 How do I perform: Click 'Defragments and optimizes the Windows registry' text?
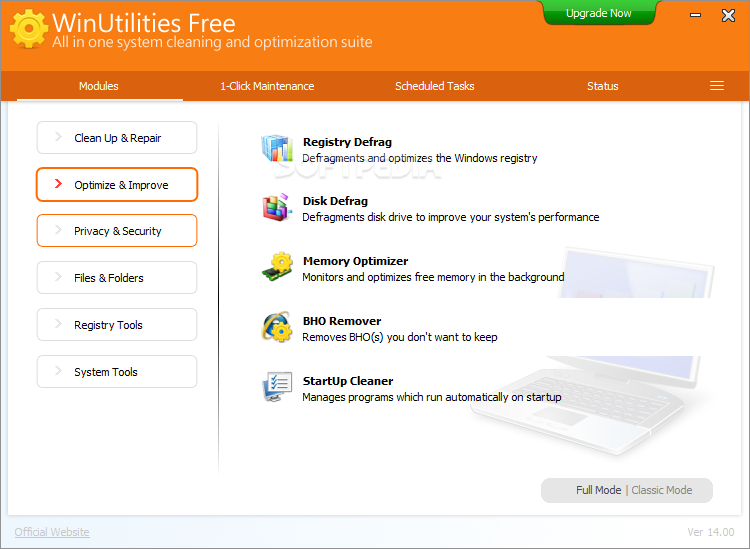coord(419,158)
